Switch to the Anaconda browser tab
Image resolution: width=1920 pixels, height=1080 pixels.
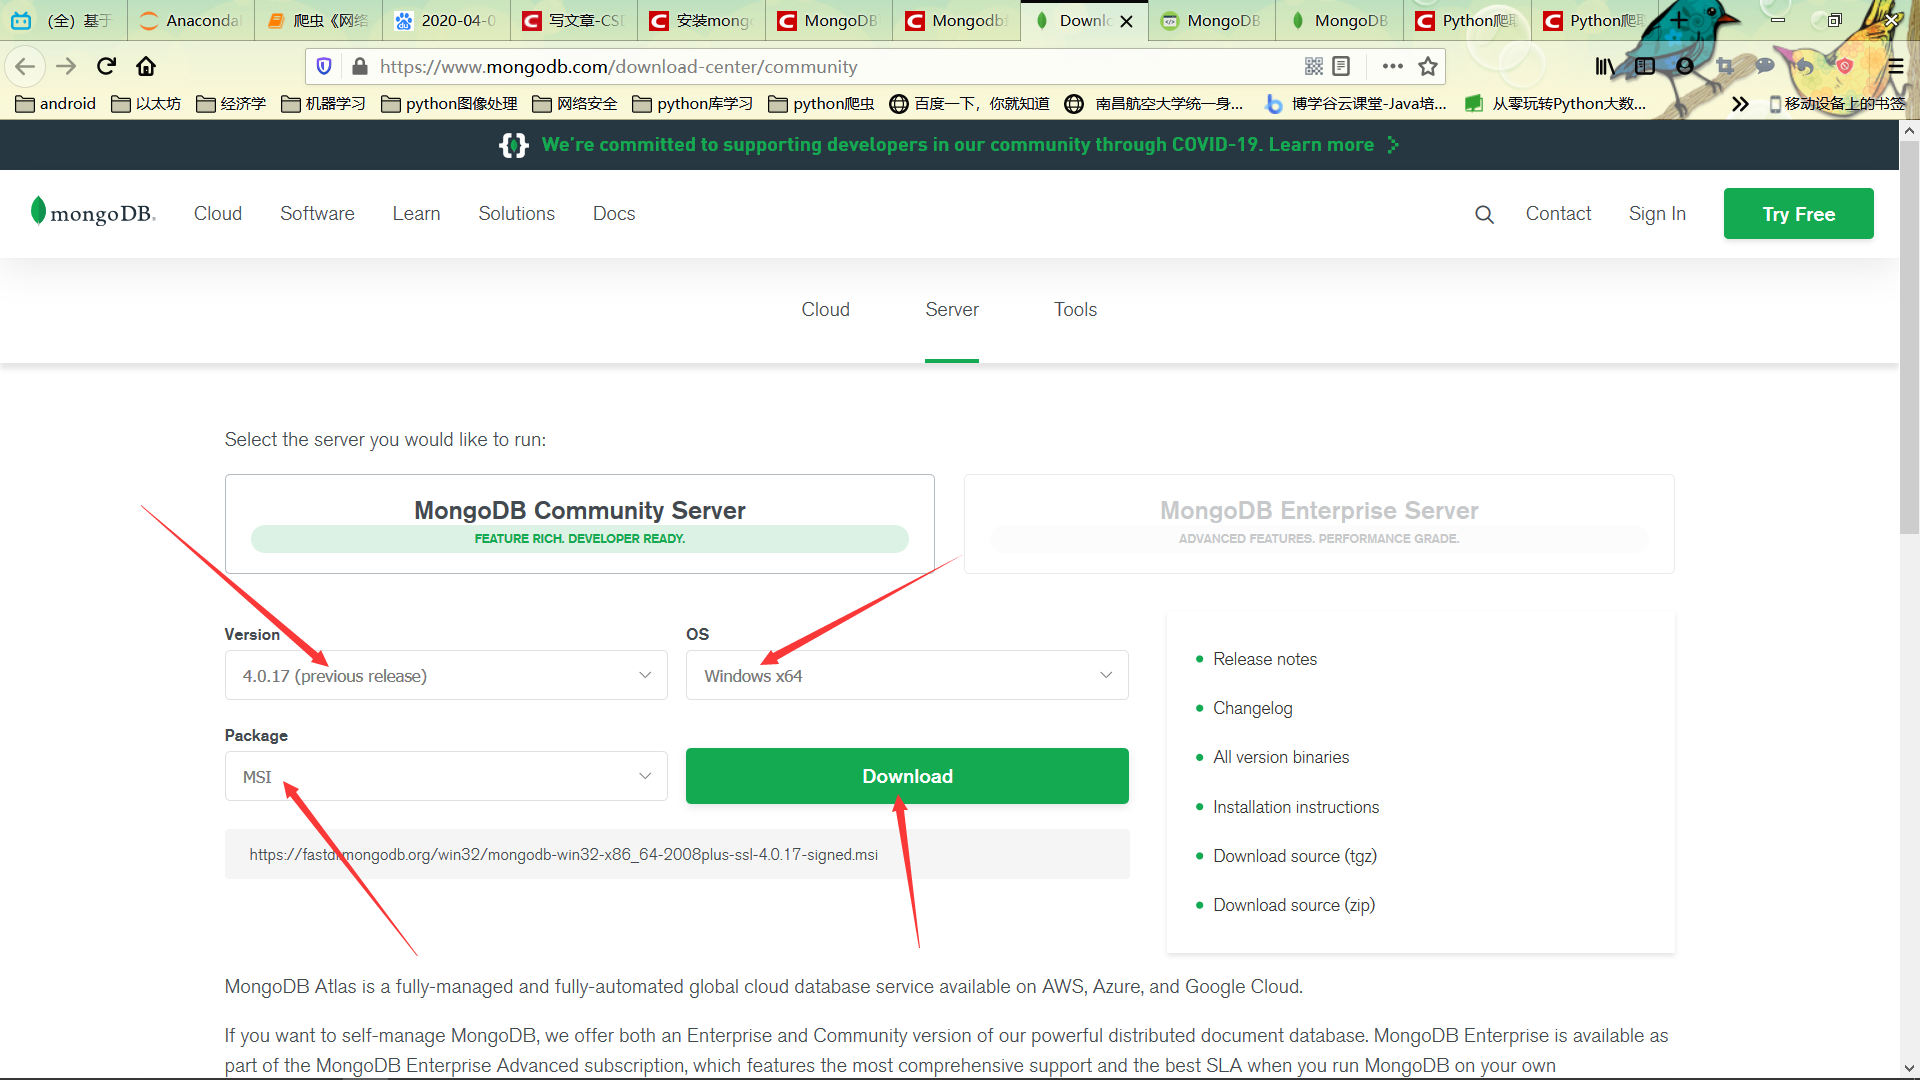pyautogui.click(x=190, y=20)
